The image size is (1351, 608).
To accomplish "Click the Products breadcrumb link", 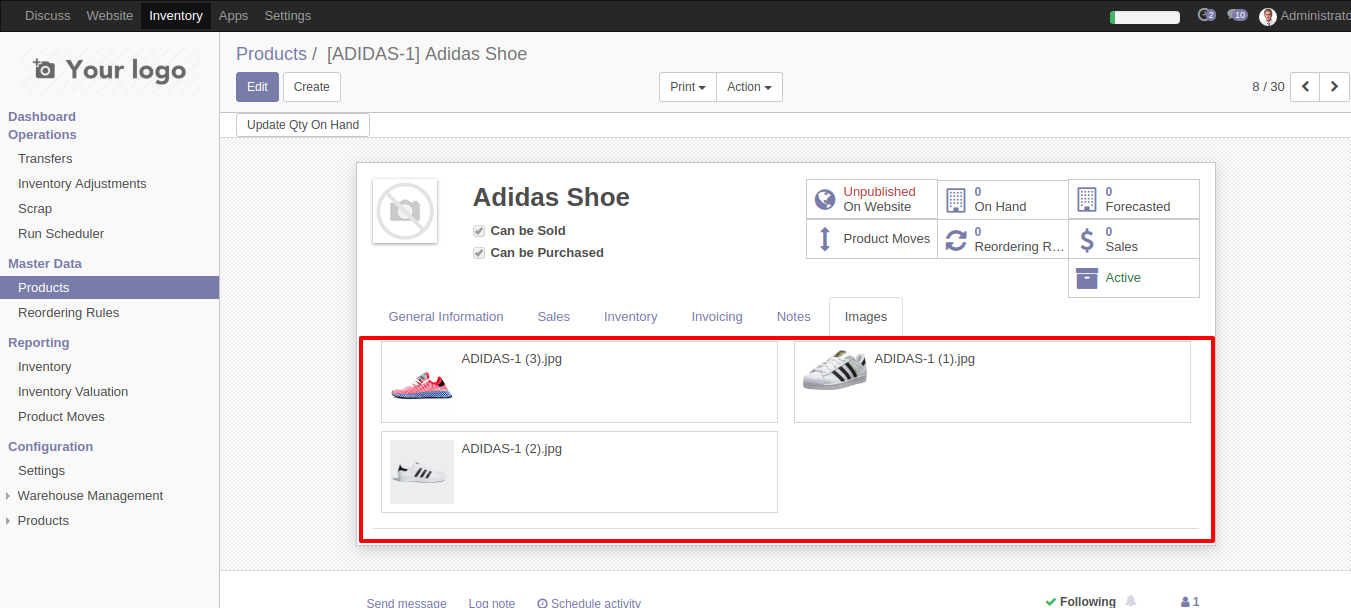I will pyautogui.click(x=271, y=54).
